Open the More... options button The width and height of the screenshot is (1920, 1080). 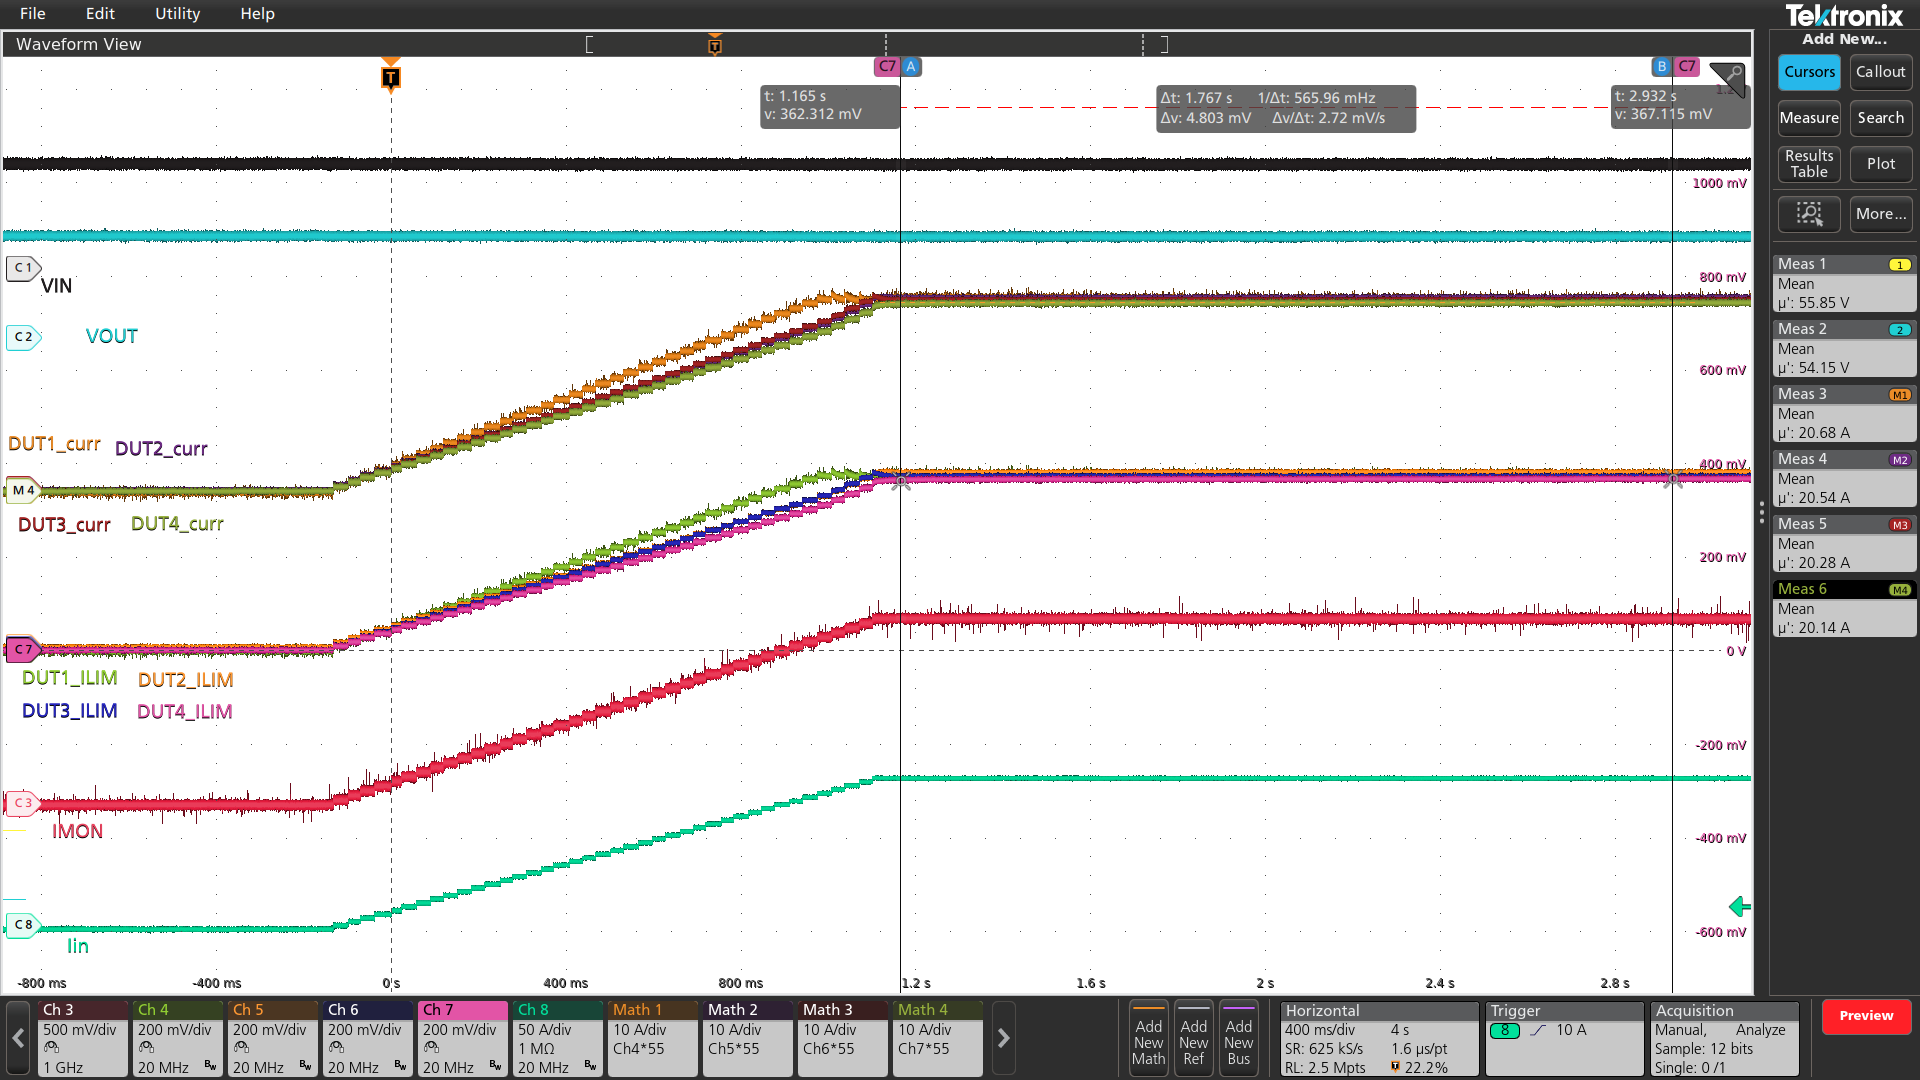(1880, 214)
